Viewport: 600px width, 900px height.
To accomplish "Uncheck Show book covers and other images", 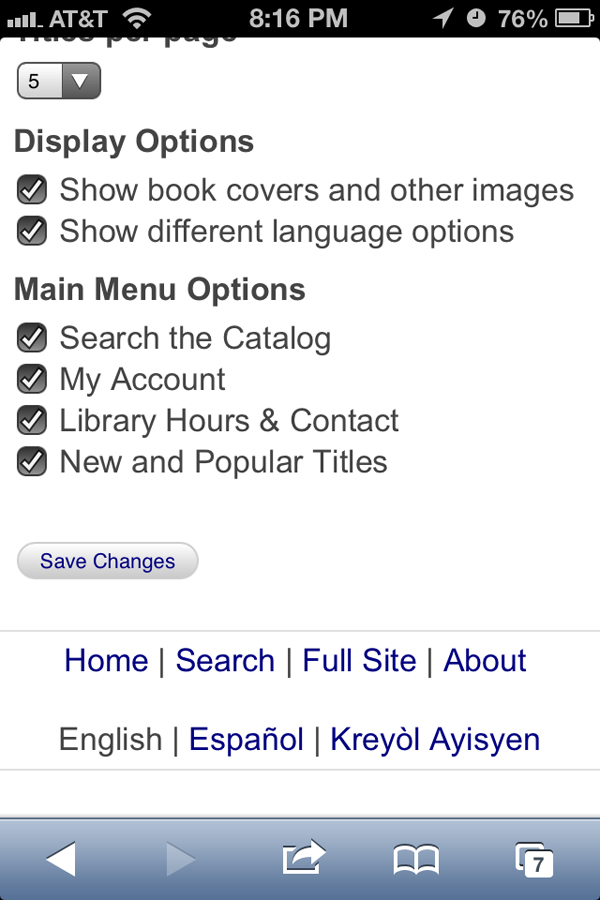I will pyautogui.click(x=32, y=190).
